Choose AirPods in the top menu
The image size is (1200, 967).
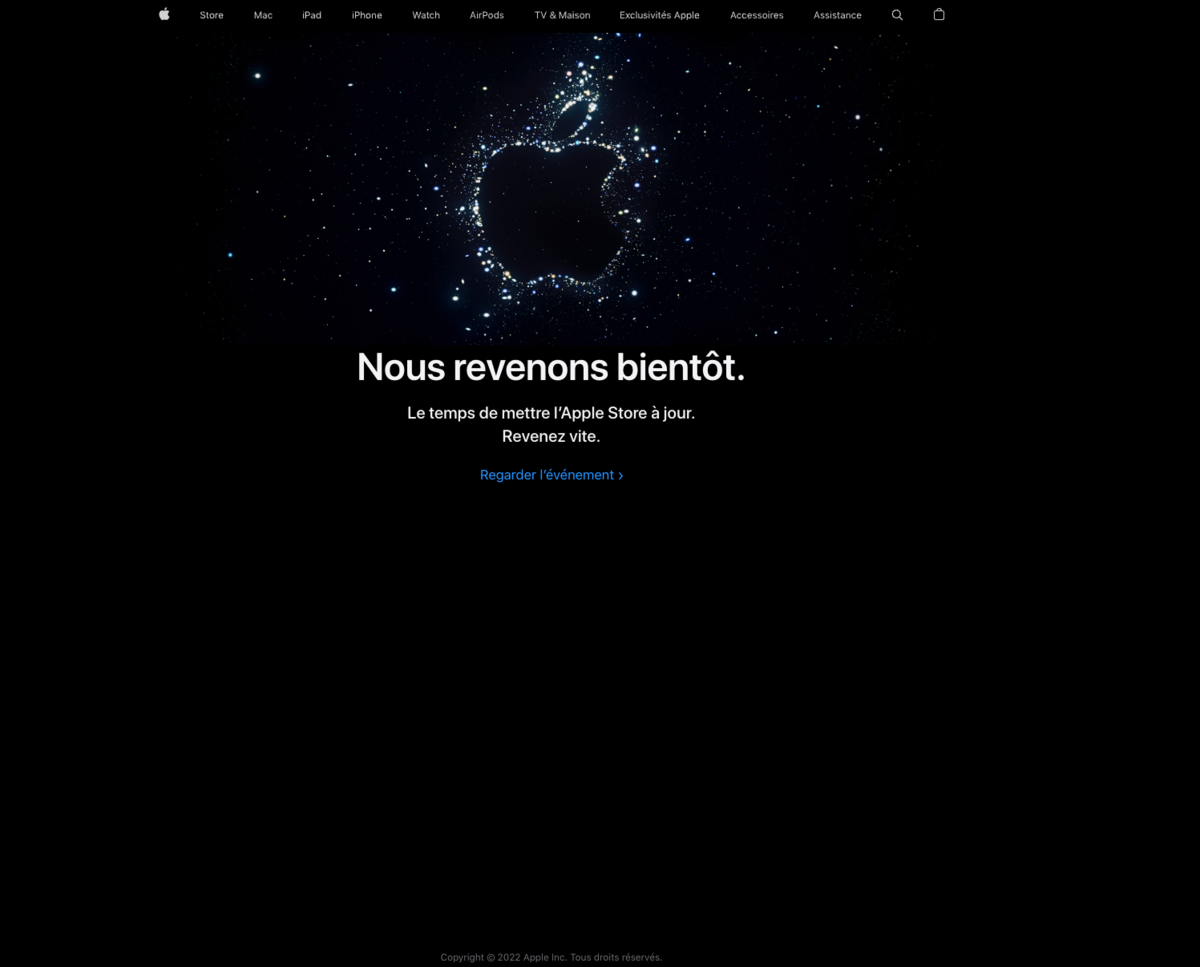(487, 15)
